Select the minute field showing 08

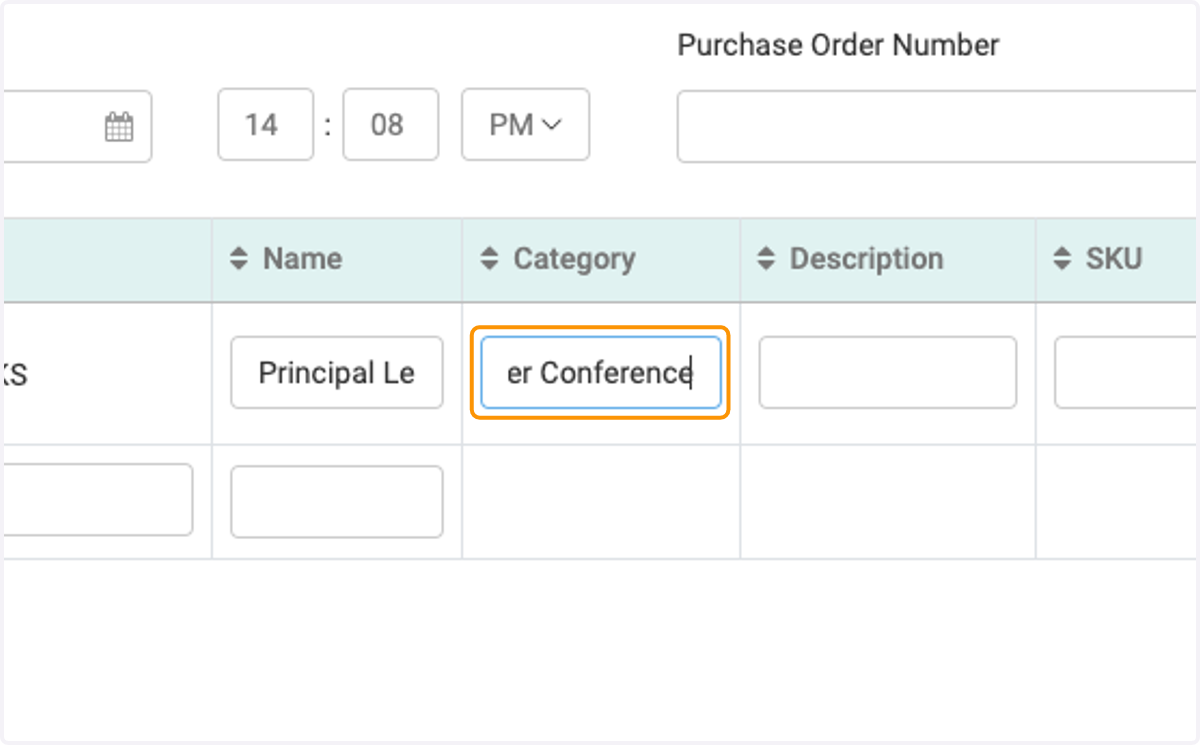(390, 125)
